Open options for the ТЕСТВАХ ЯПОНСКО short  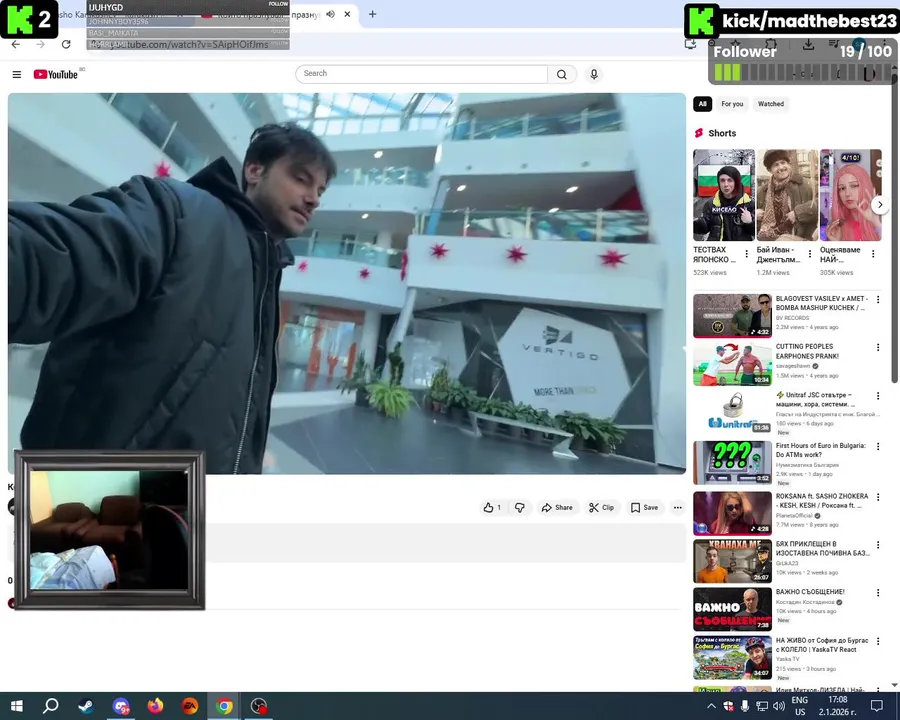[x=746, y=254]
